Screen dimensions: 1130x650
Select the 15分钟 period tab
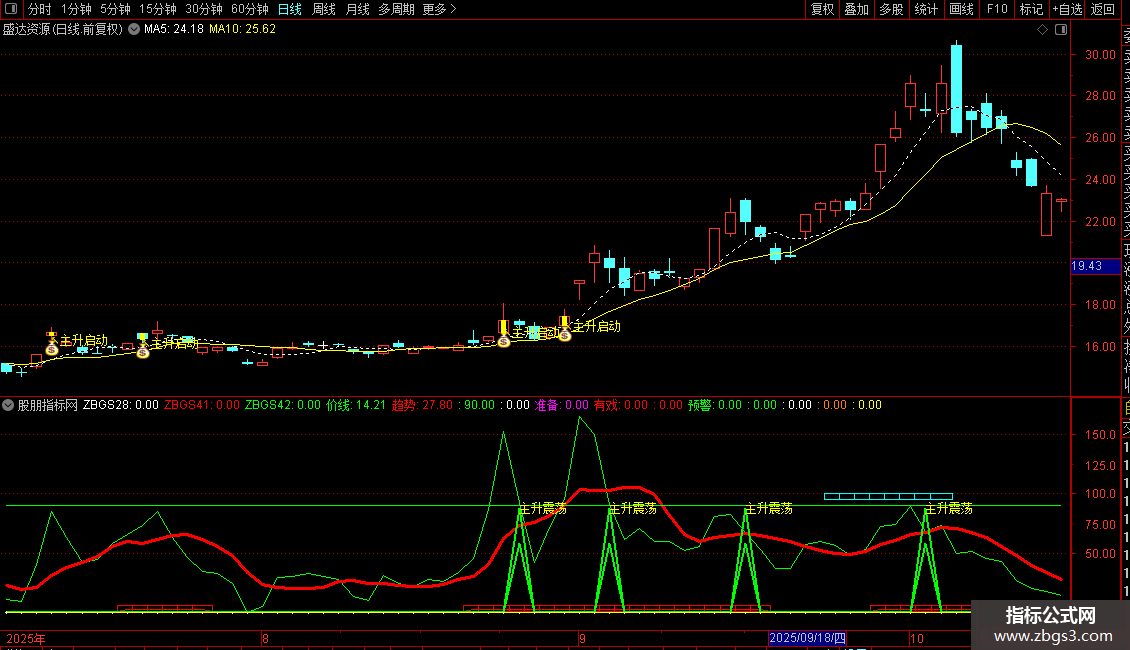point(157,9)
